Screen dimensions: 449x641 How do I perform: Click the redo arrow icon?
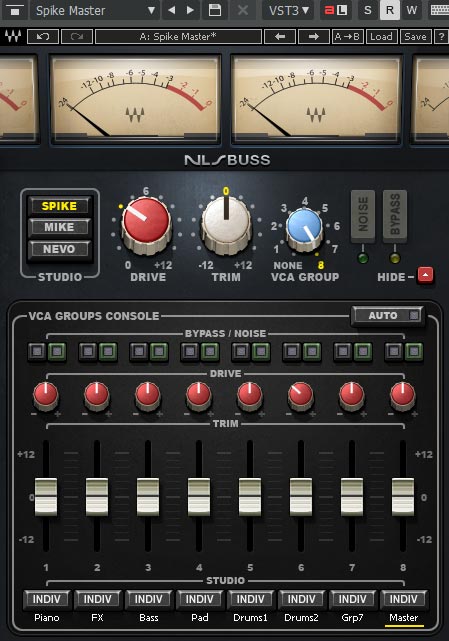pos(76,36)
